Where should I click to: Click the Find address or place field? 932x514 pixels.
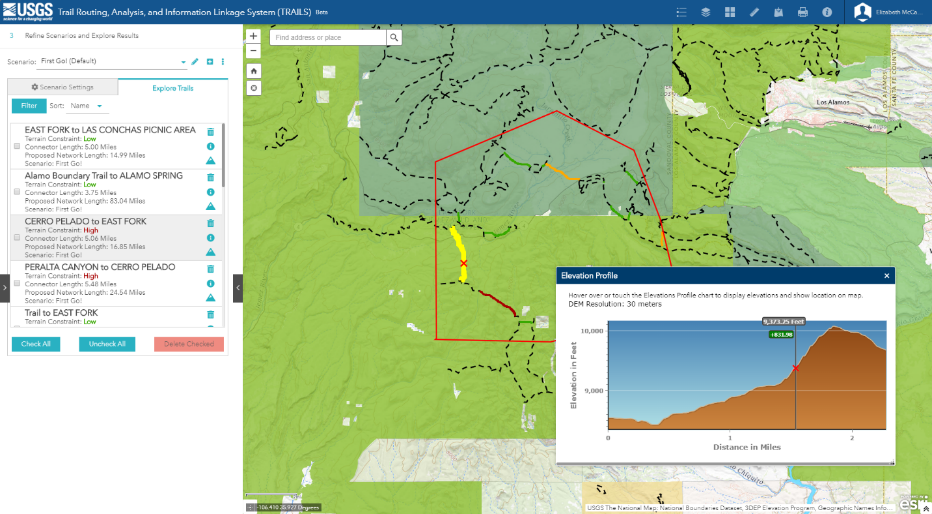click(x=328, y=37)
